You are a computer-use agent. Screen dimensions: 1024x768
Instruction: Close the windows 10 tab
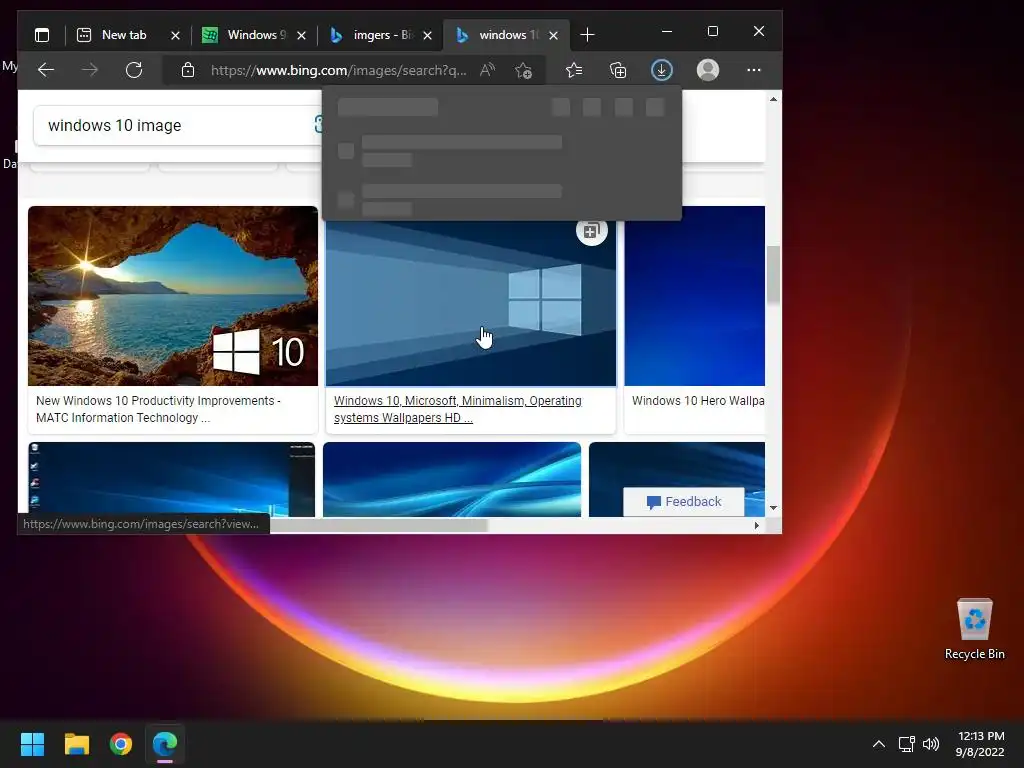553,35
